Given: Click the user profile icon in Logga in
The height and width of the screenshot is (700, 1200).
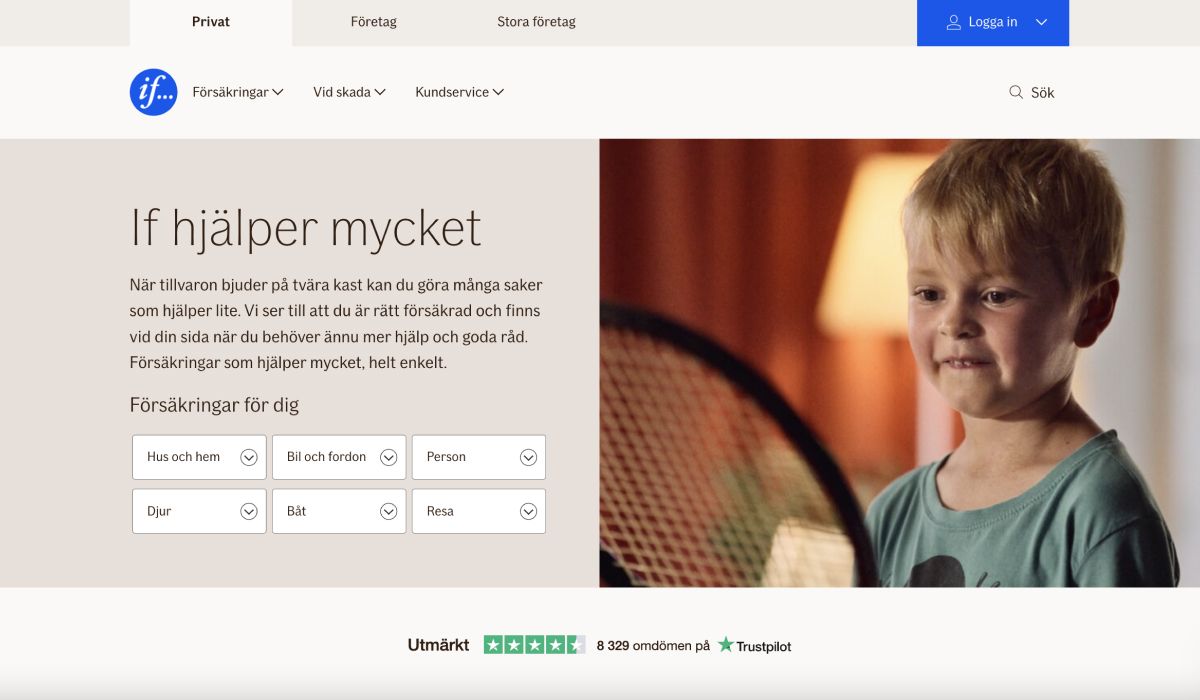Looking at the screenshot, I should click(953, 22).
